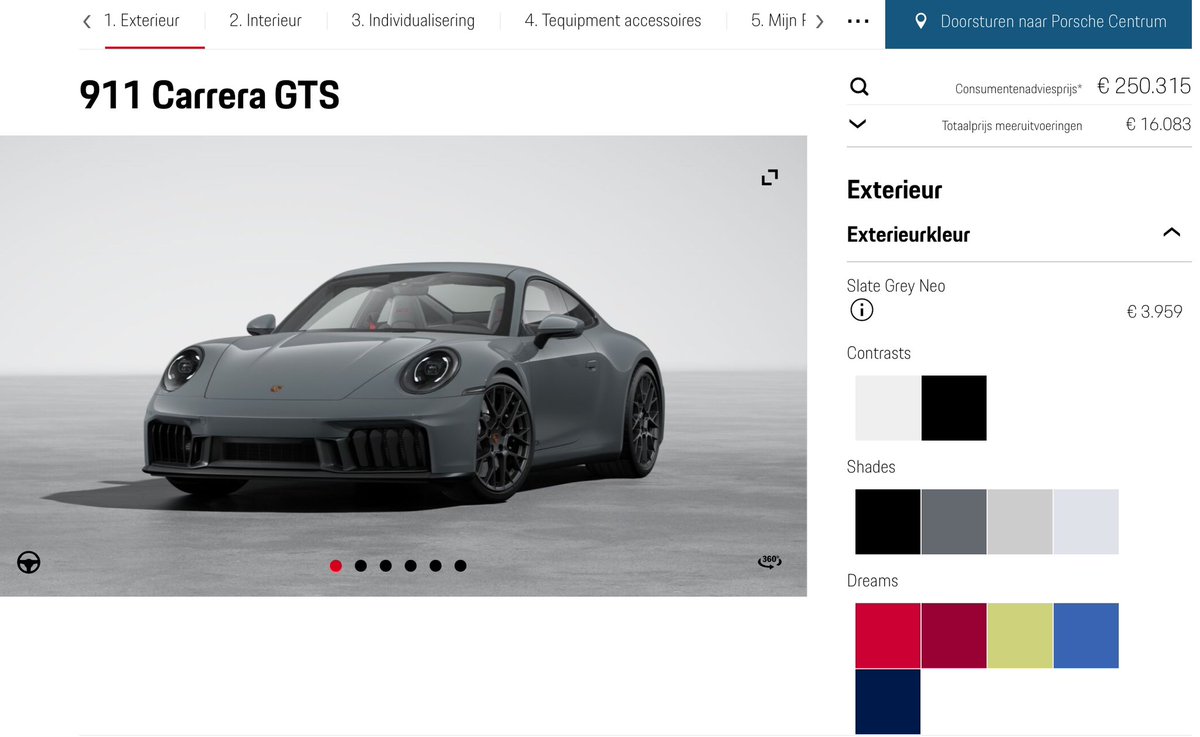1200x737 pixels.
Task: Show the fifth car image via dot
Action: pyautogui.click(x=435, y=566)
